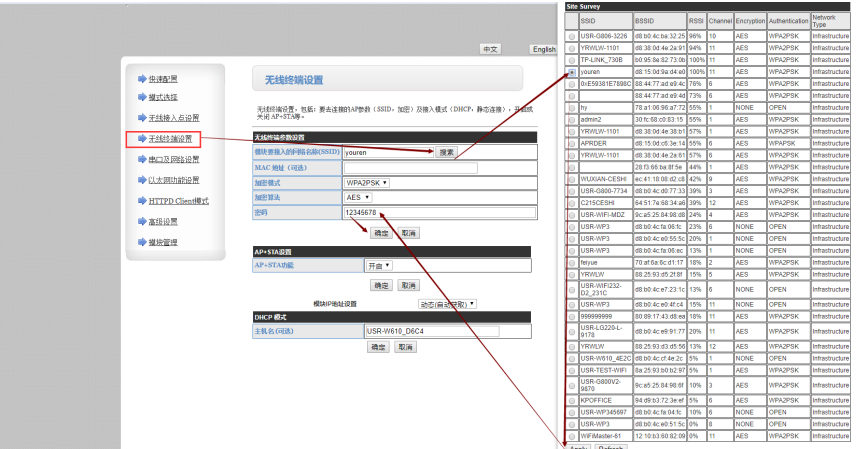Image resolution: width=856 pixels, height=449 pixels.
Task: Click the arrow icon beside 以太网功能设置
Action: coord(141,180)
